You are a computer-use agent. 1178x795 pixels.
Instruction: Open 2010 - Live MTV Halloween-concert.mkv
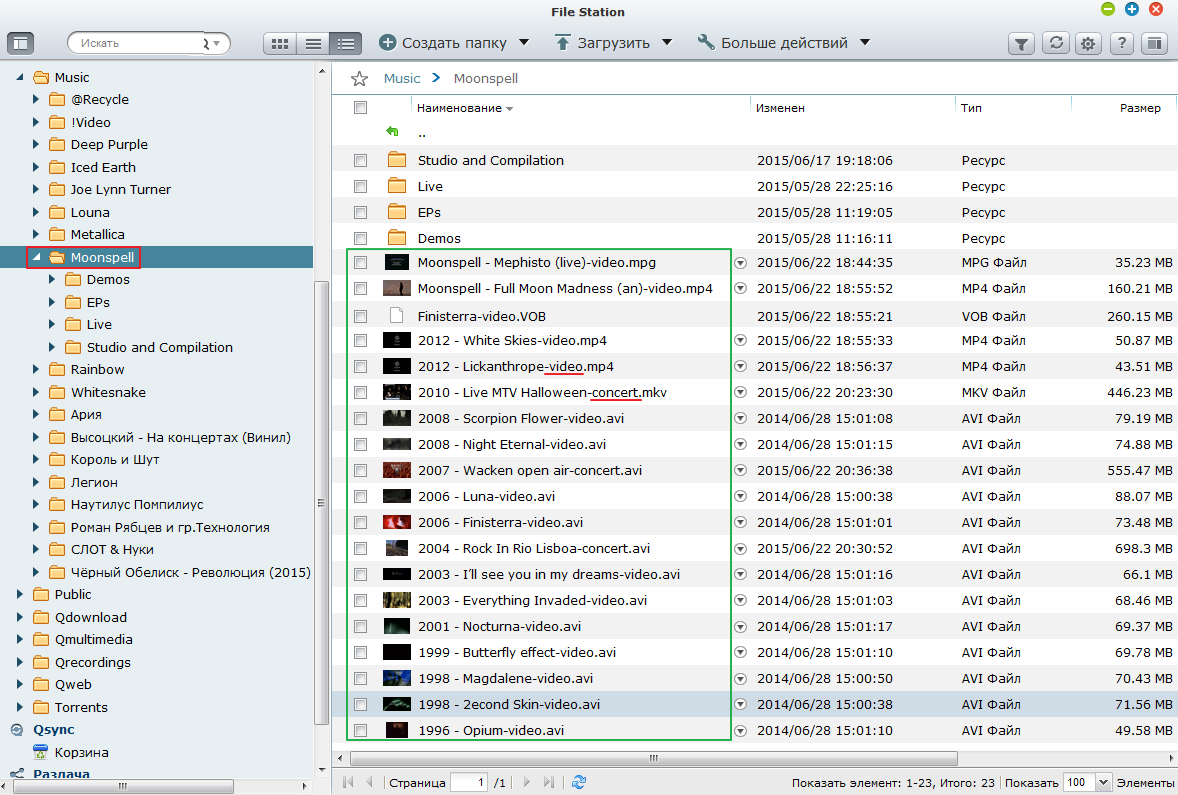pyautogui.click(x=542, y=392)
